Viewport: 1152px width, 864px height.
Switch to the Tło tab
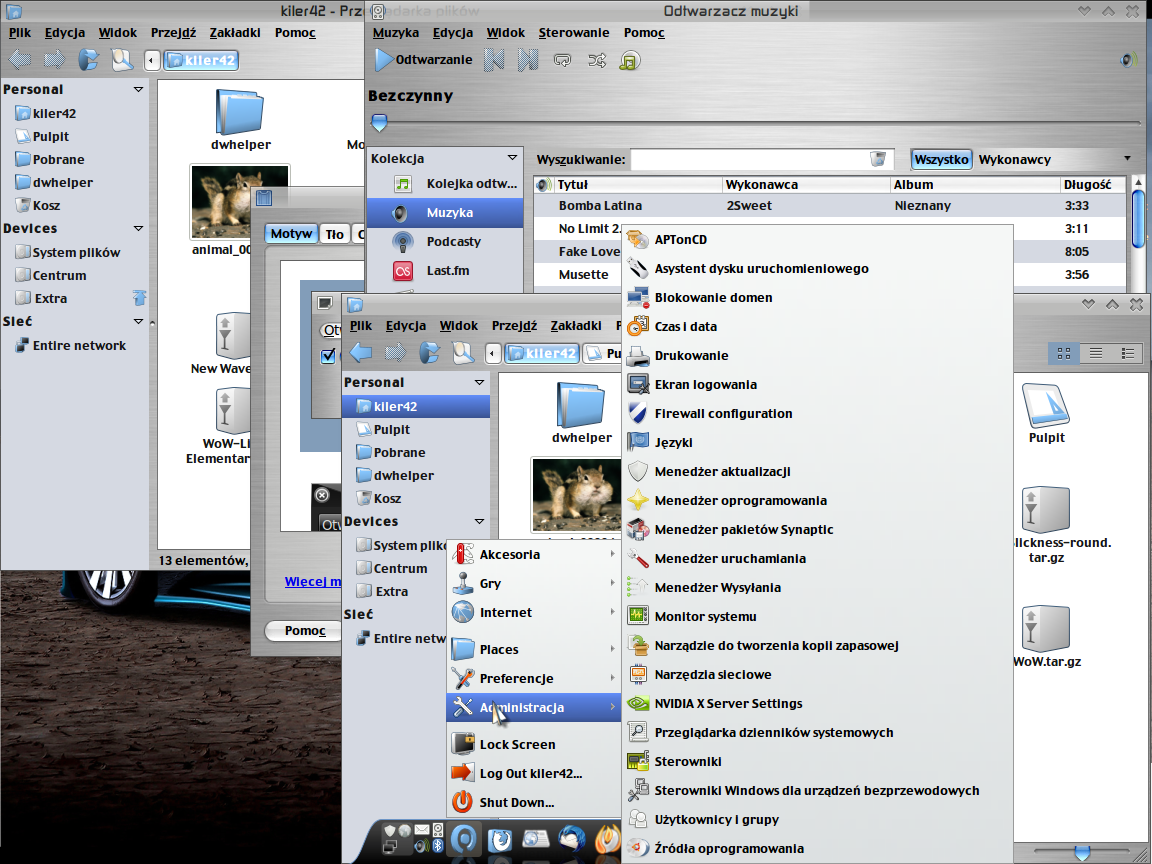click(x=334, y=234)
